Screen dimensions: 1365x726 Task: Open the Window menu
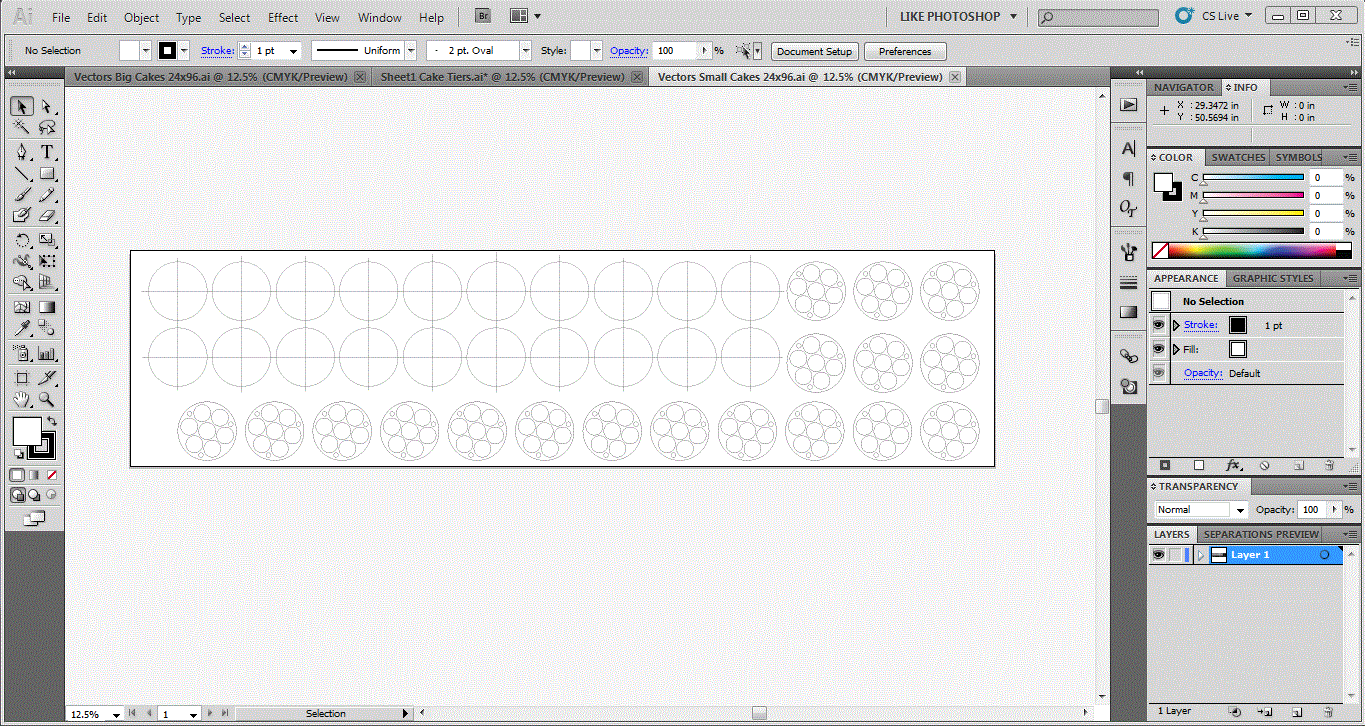(x=380, y=18)
